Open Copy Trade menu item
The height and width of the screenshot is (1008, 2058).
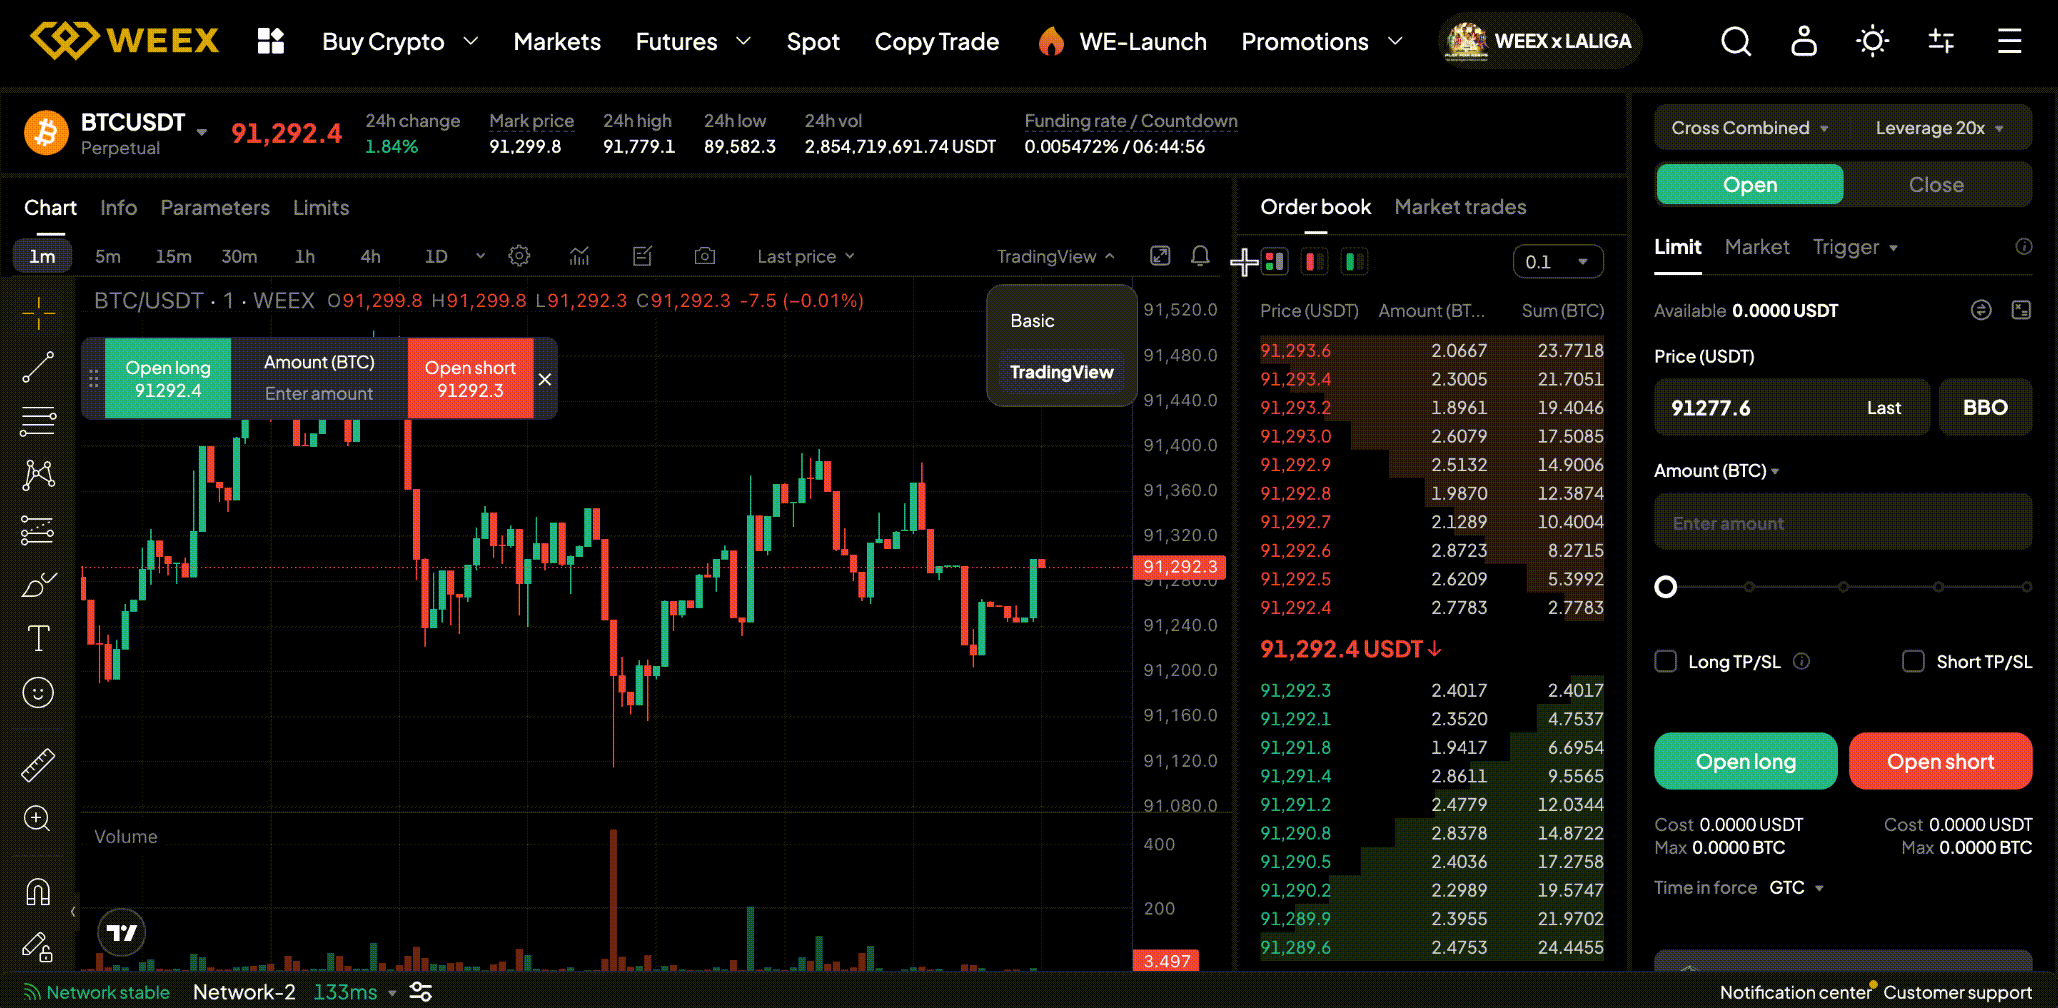(x=937, y=41)
